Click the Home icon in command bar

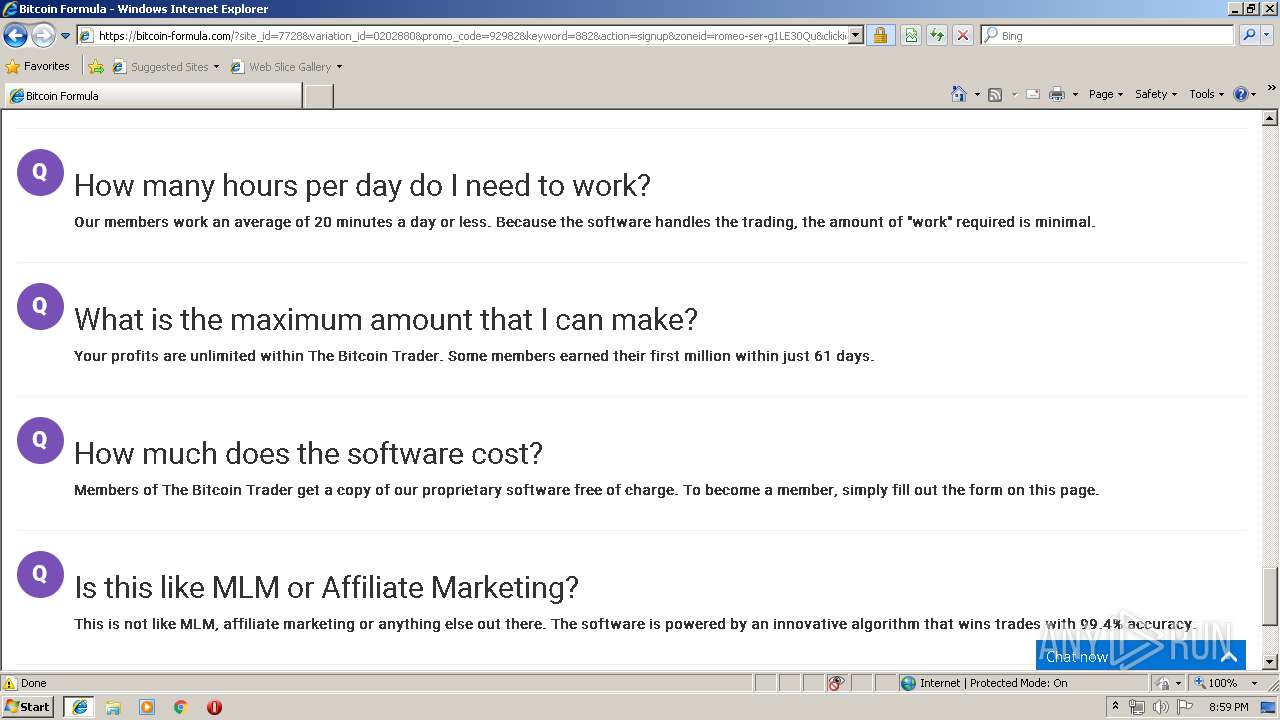coord(958,94)
